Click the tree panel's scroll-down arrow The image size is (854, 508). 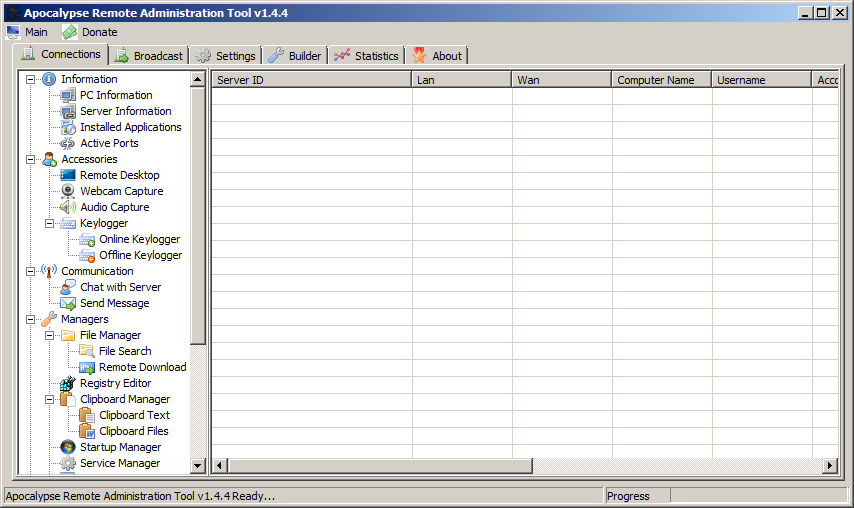pos(198,466)
